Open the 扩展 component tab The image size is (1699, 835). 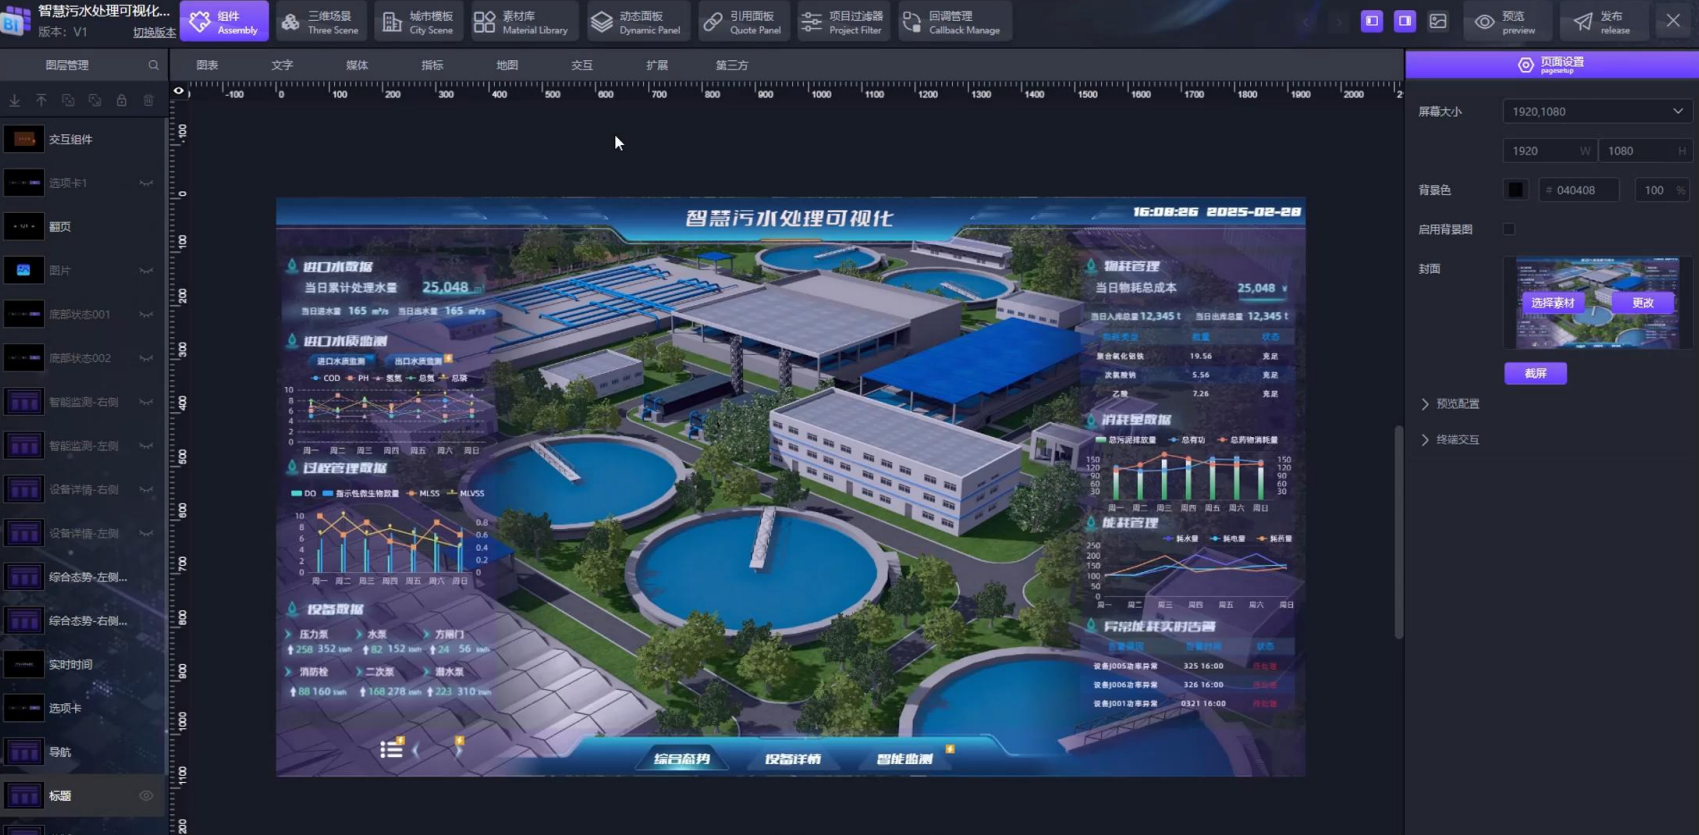(x=657, y=65)
